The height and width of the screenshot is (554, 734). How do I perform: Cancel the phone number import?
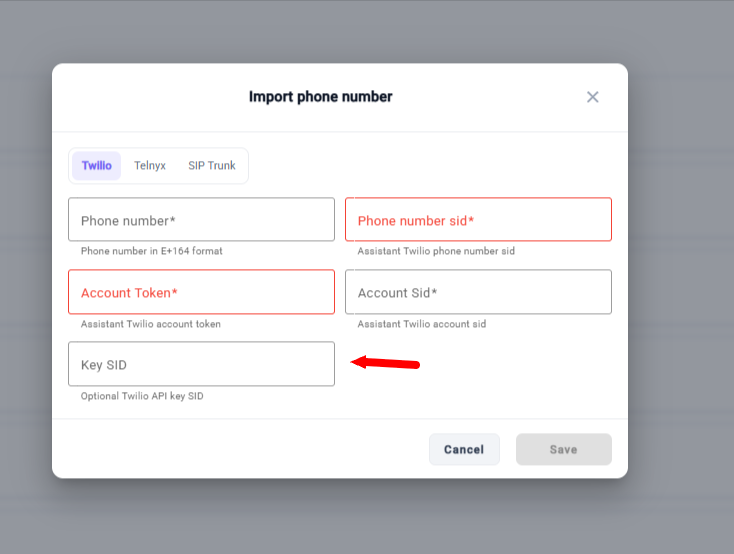click(x=464, y=450)
